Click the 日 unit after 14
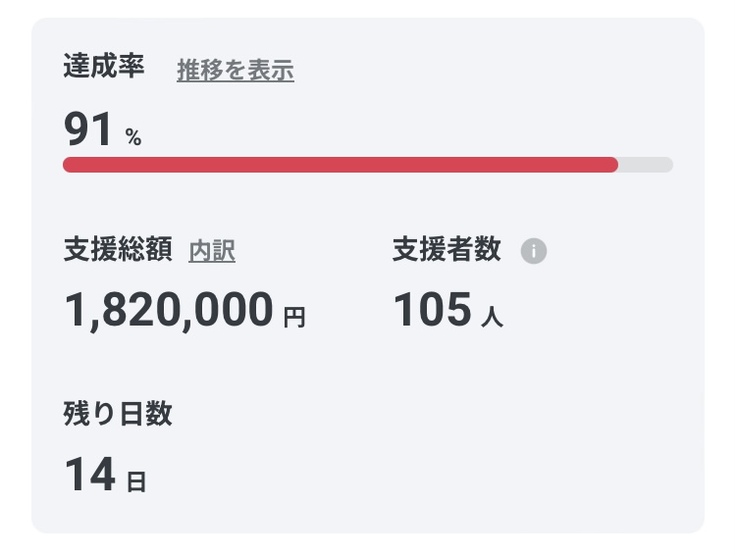Screen dimensions: 736x555 (x=136, y=482)
